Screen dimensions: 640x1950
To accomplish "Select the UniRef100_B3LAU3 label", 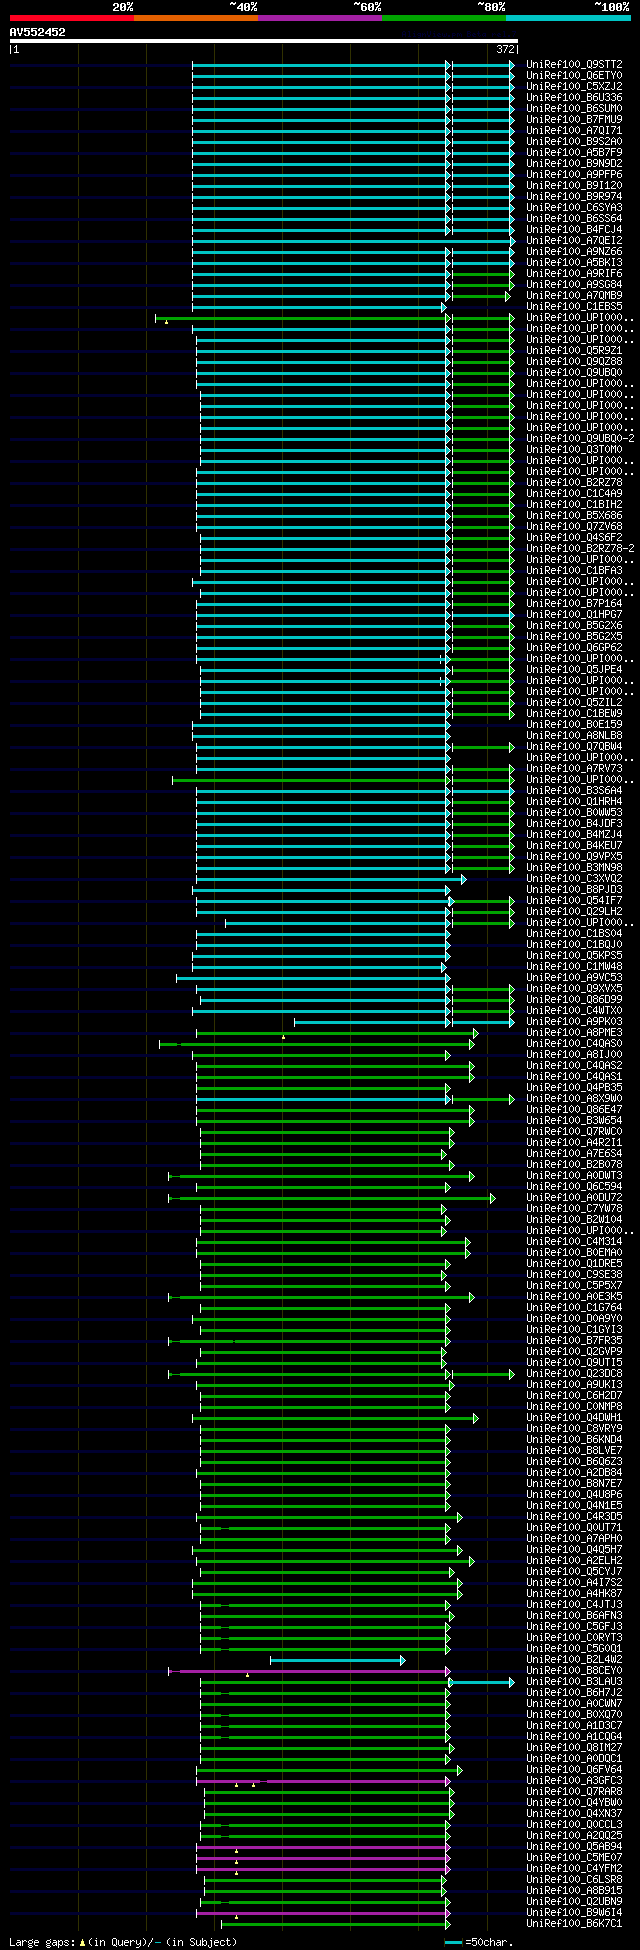I will click(x=574, y=1681).
